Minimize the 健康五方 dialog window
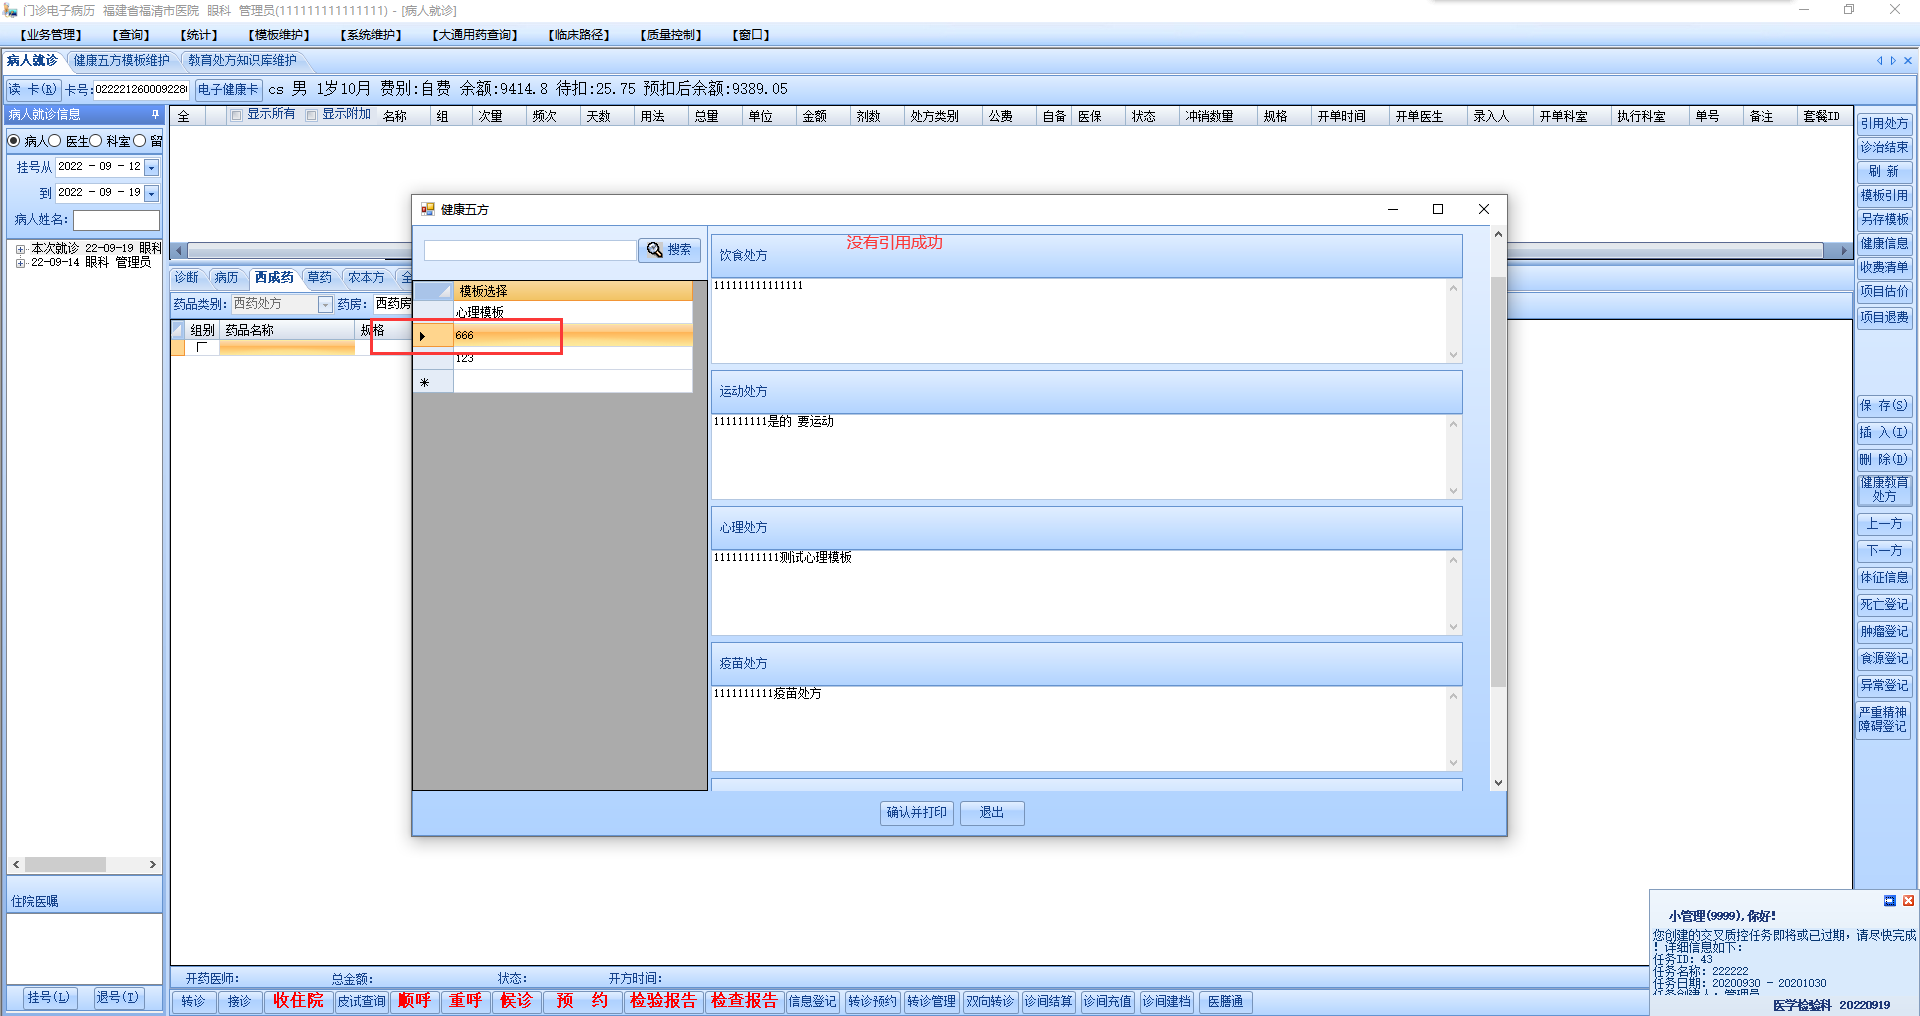 point(1392,209)
